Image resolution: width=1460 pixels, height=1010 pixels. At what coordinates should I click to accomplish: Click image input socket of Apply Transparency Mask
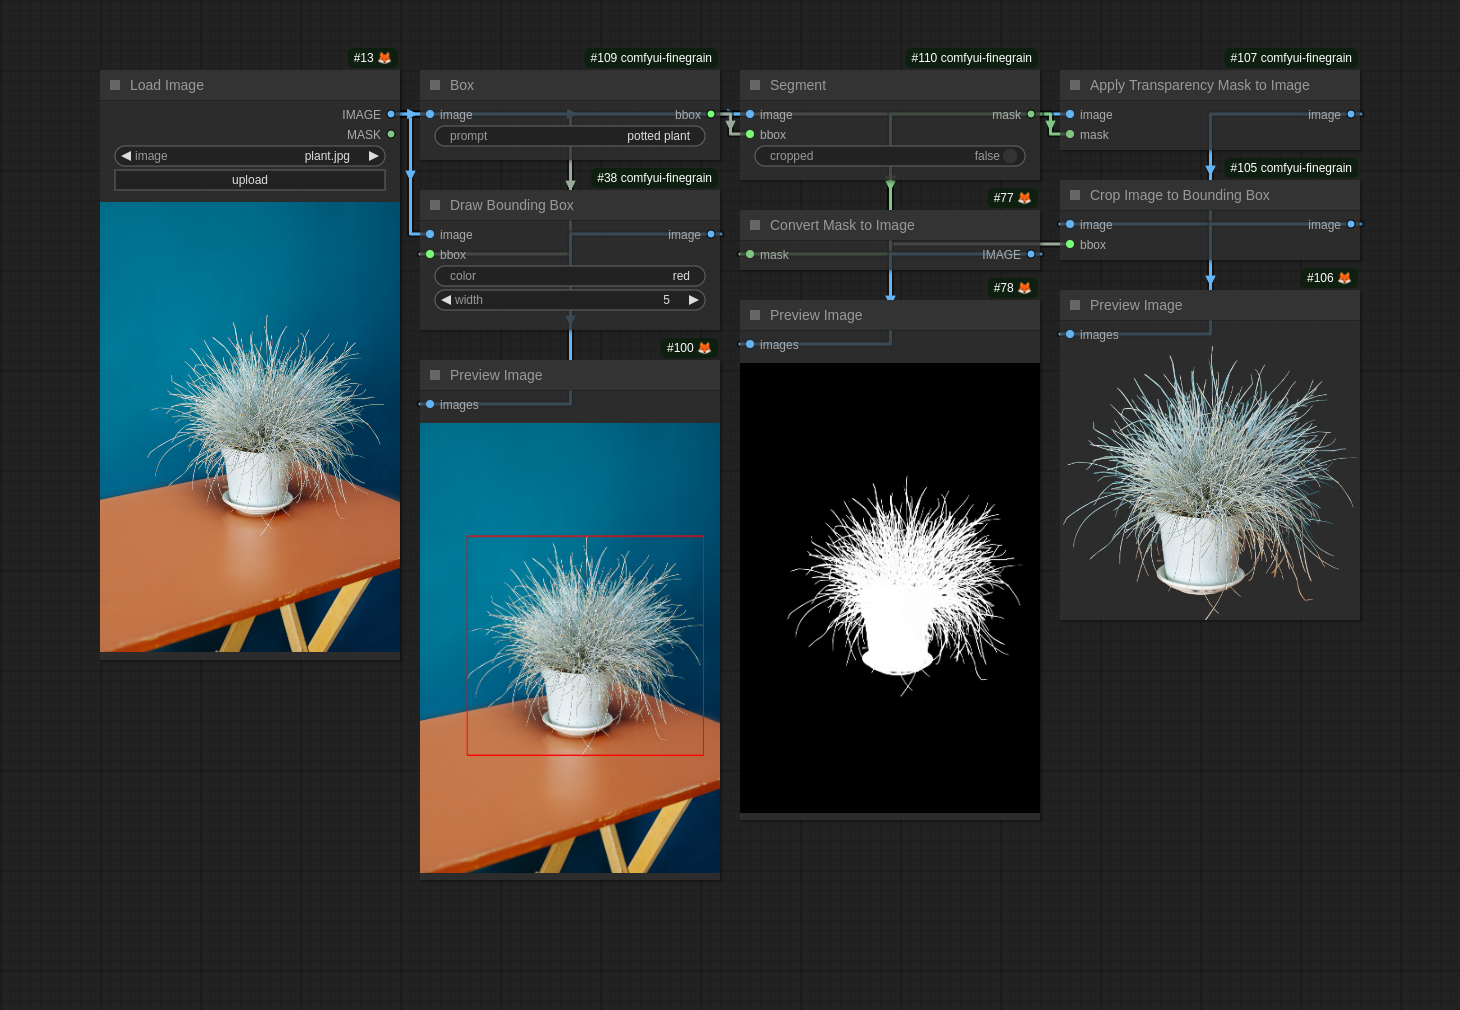point(1070,114)
